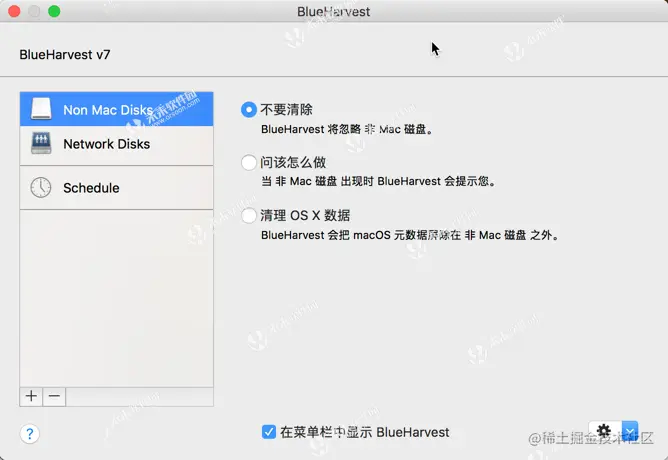This screenshot has height=460, width=668.
Task: Click the Network Disks server icon
Action: (41, 143)
